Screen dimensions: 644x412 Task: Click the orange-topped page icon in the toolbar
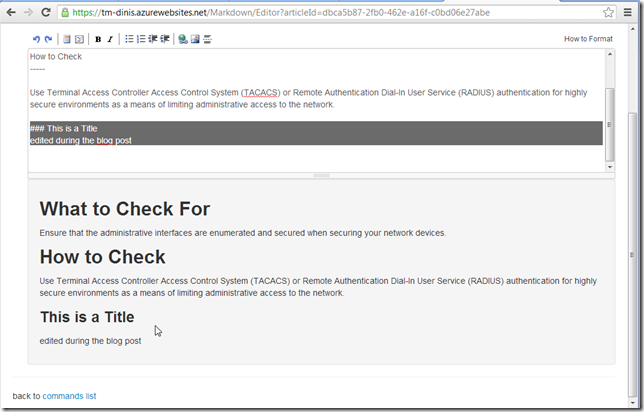click(67, 39)
